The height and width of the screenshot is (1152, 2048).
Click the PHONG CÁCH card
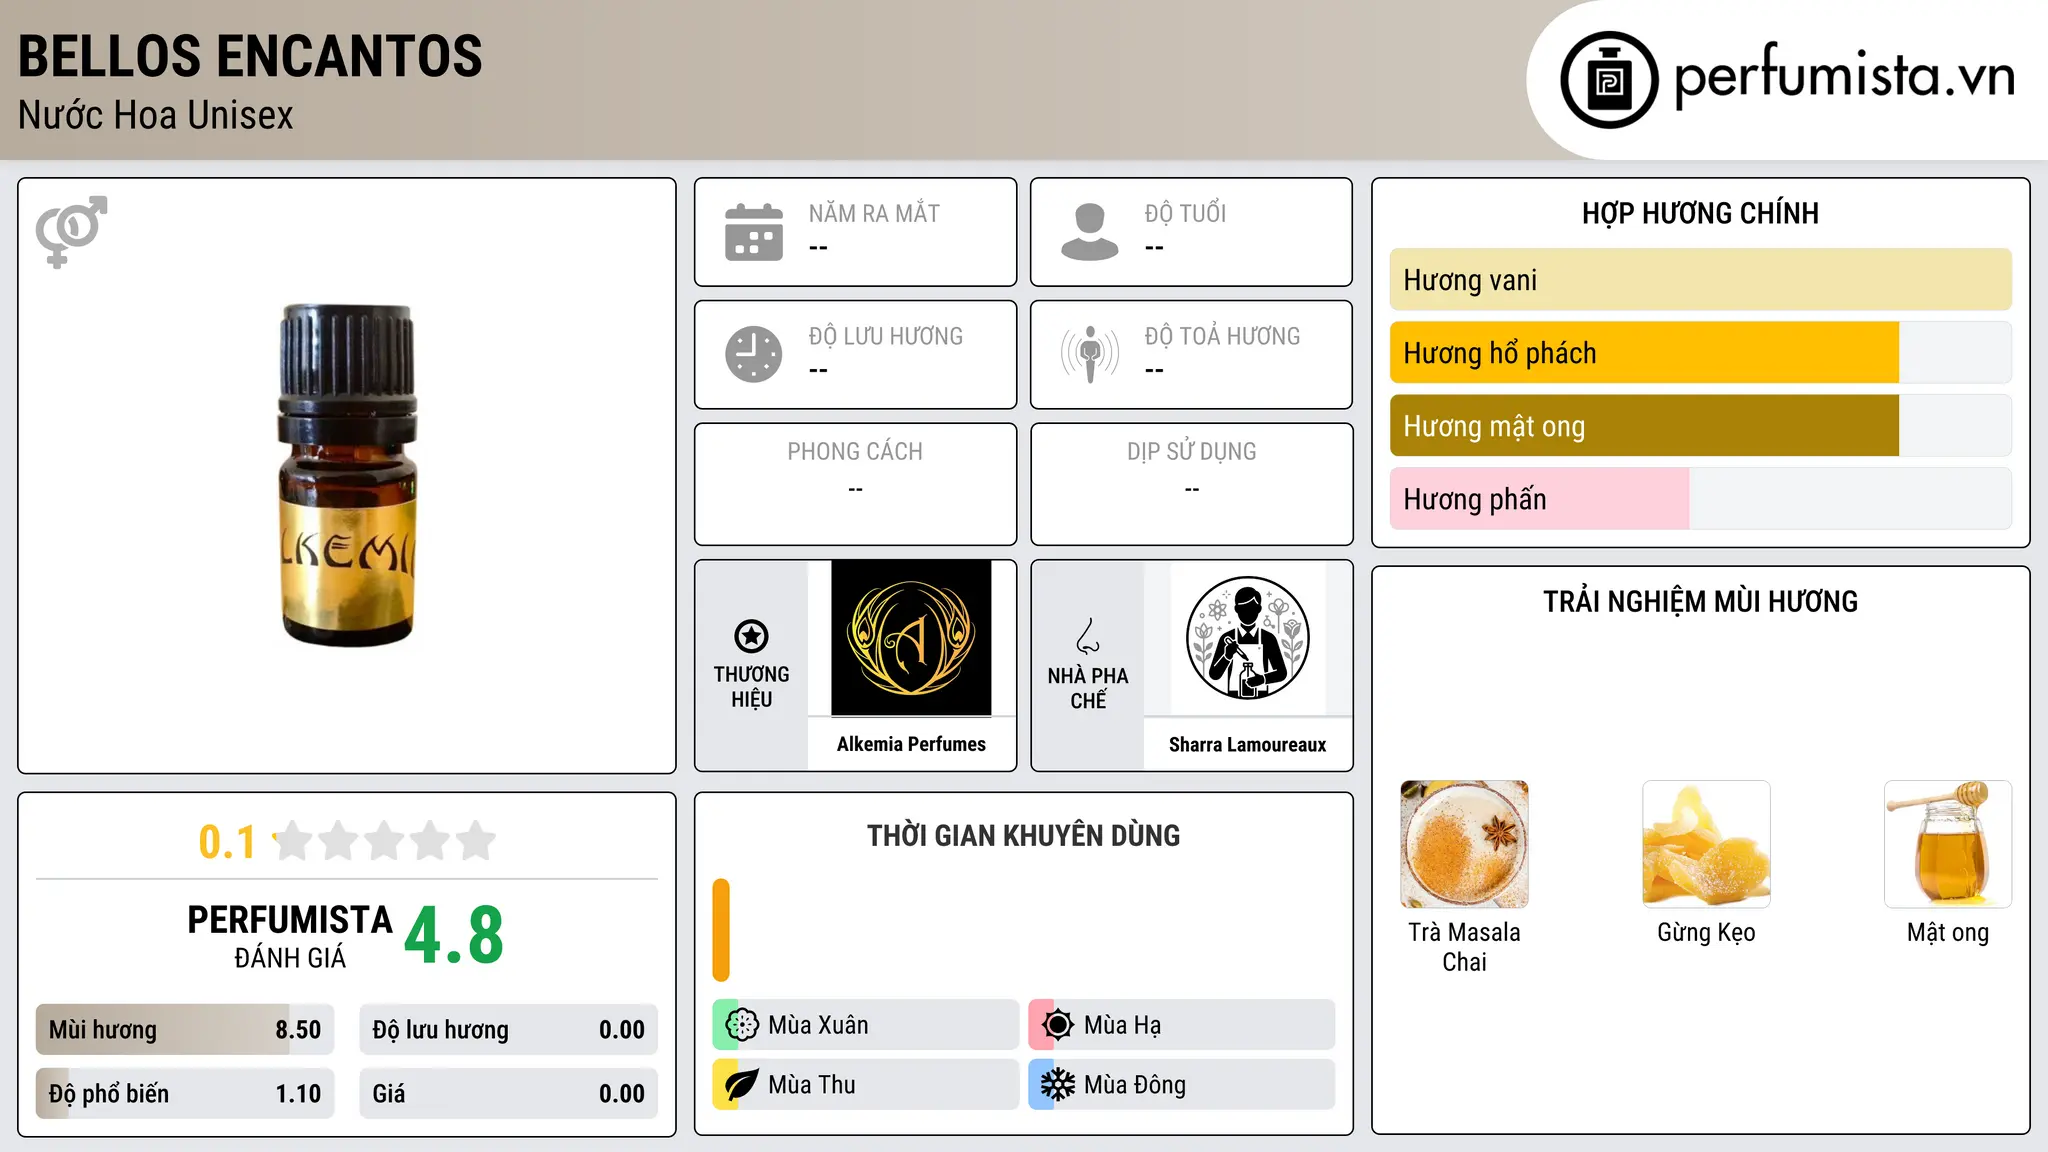pos(855,484)
